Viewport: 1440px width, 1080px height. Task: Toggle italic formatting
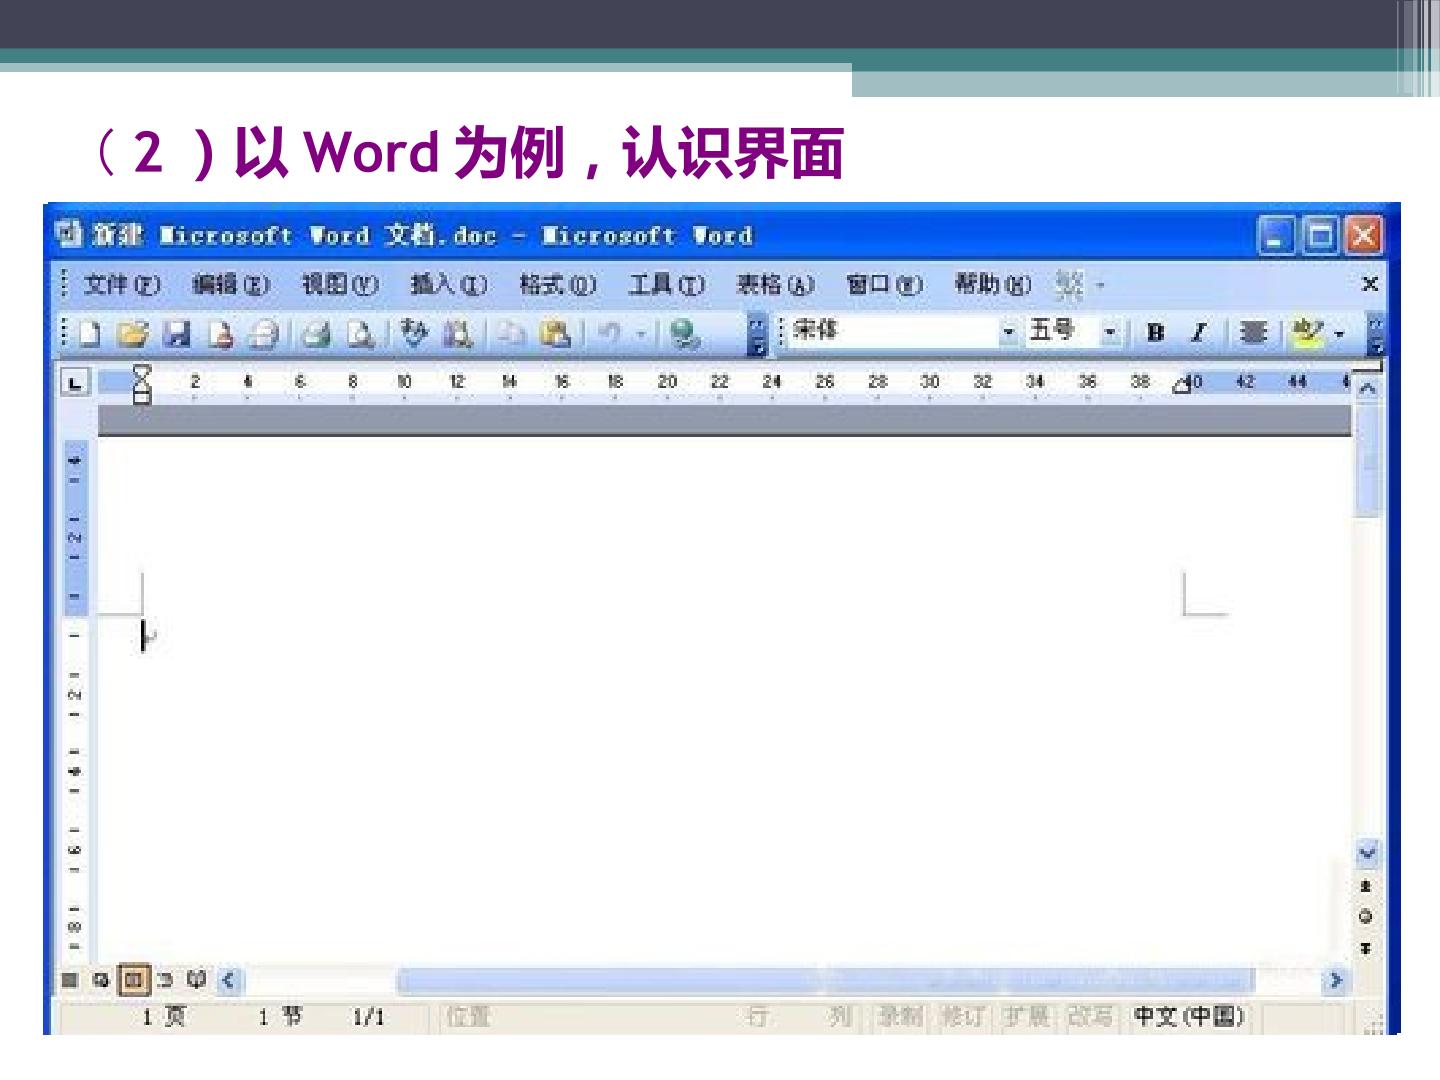[1199, 333]
